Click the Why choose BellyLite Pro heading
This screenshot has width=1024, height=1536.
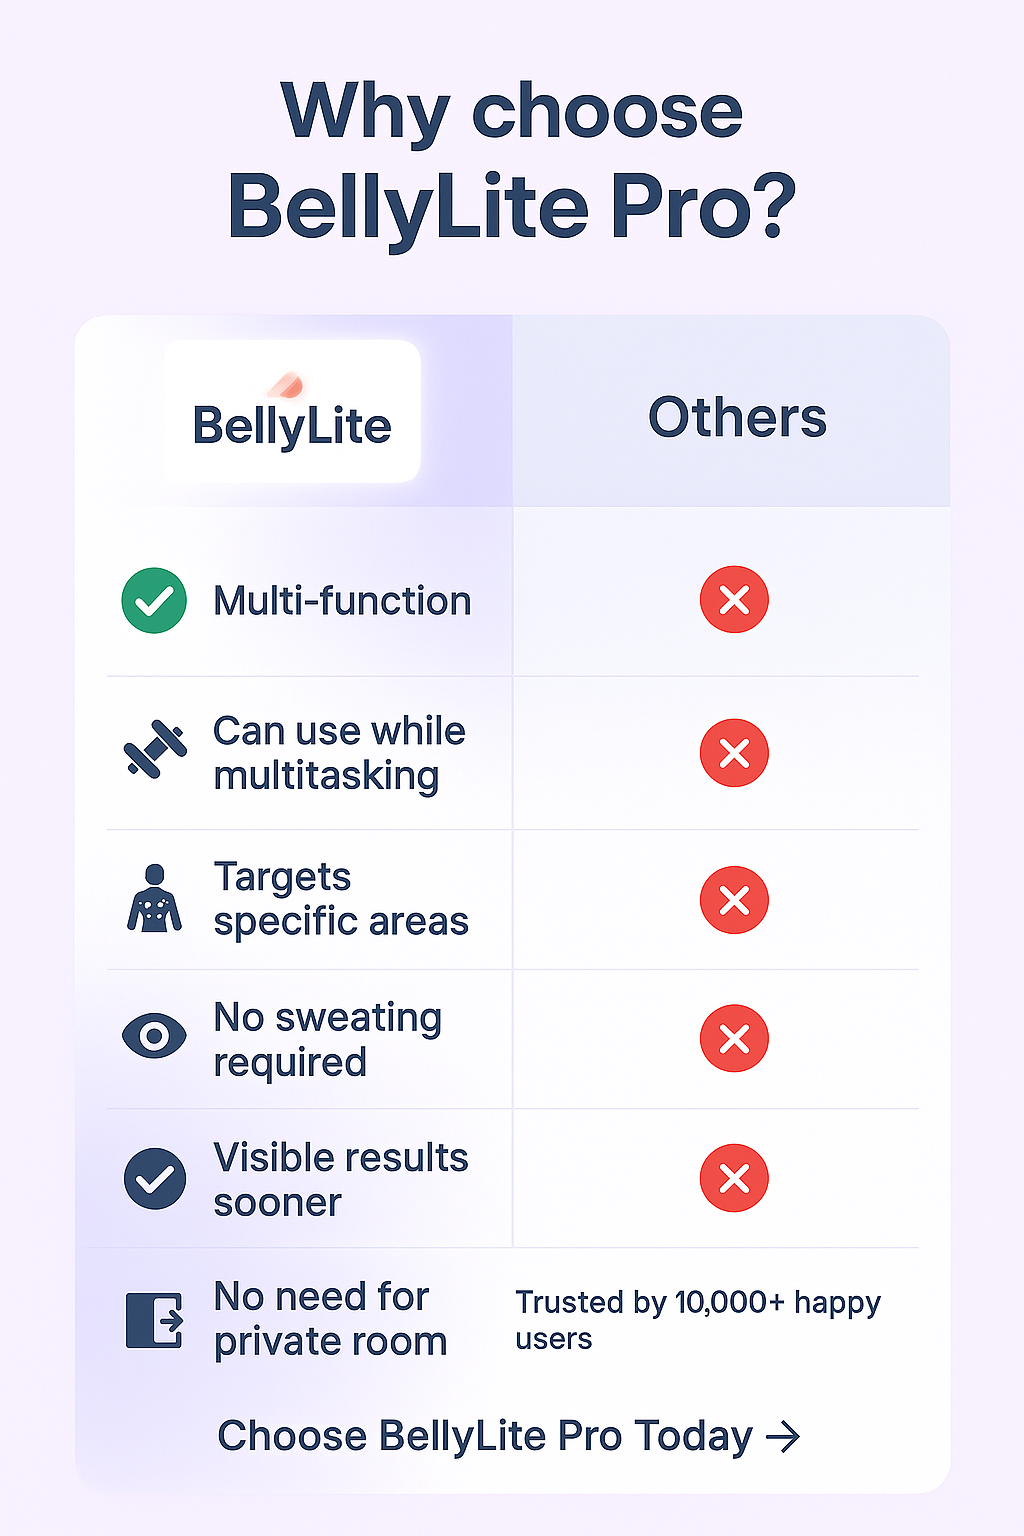pyautogui.click(x=512, y=160)
